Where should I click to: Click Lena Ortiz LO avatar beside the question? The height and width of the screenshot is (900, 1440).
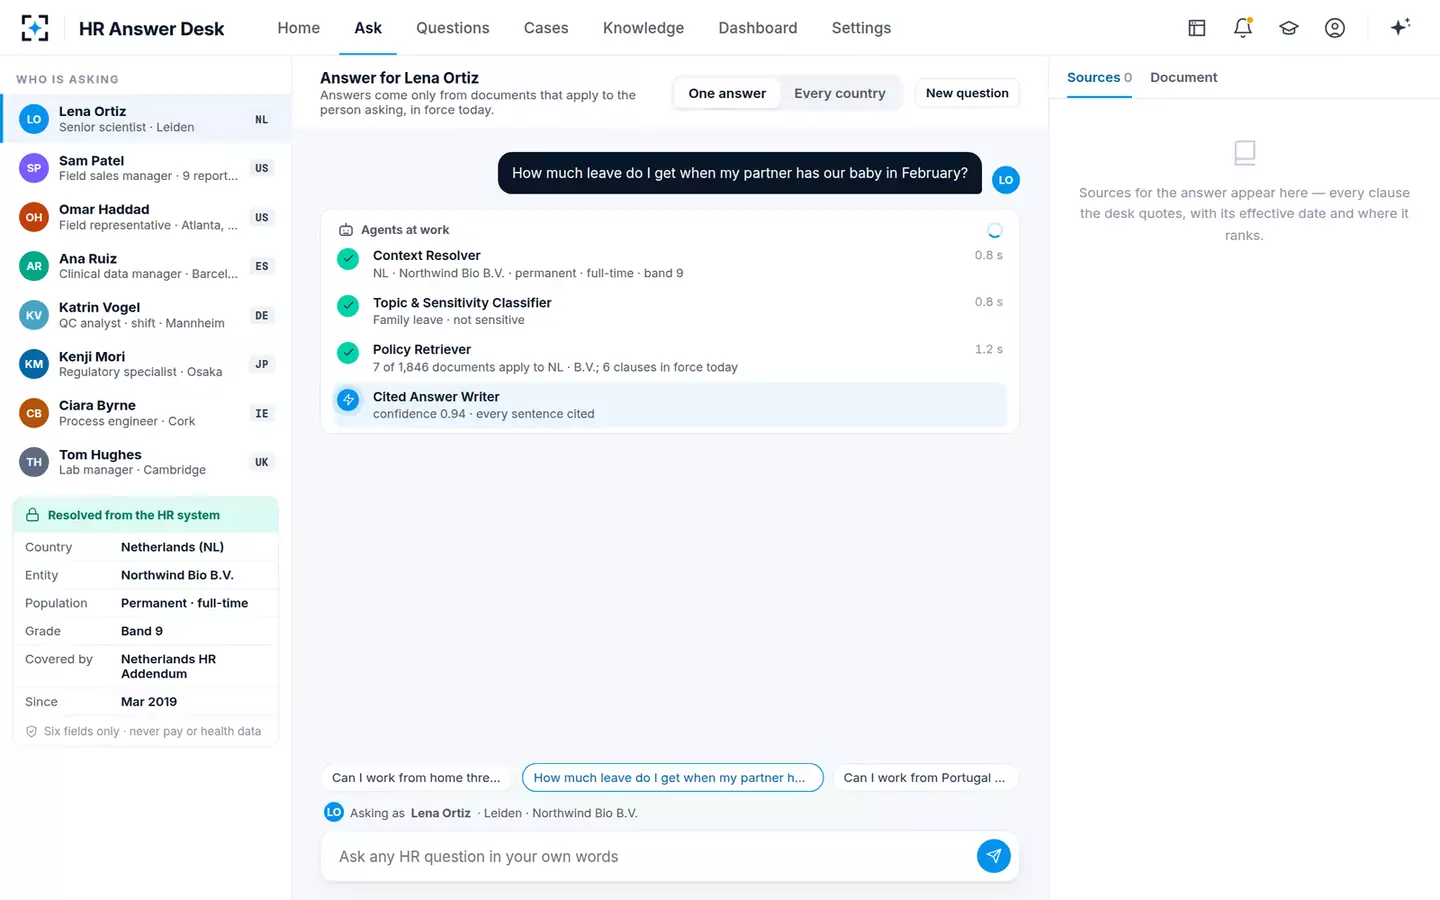pyautogui.click(x=1006, y=180)
